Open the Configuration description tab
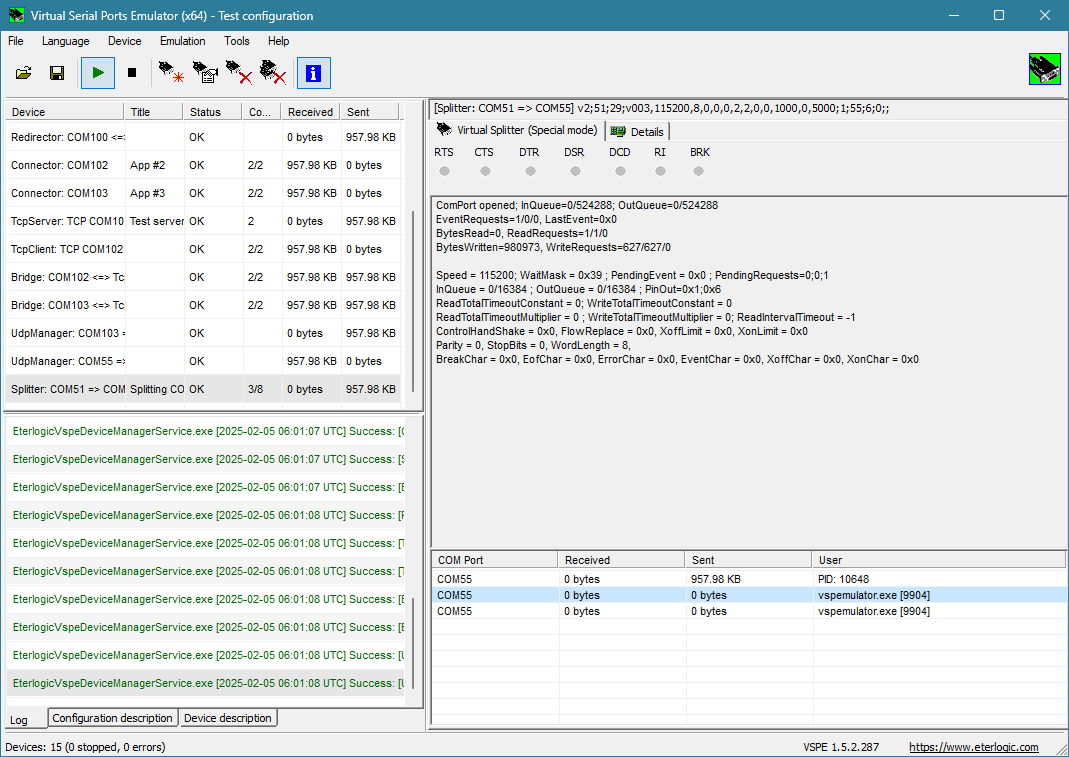Screen dimensions: 1069x757 tap(112, 718)
